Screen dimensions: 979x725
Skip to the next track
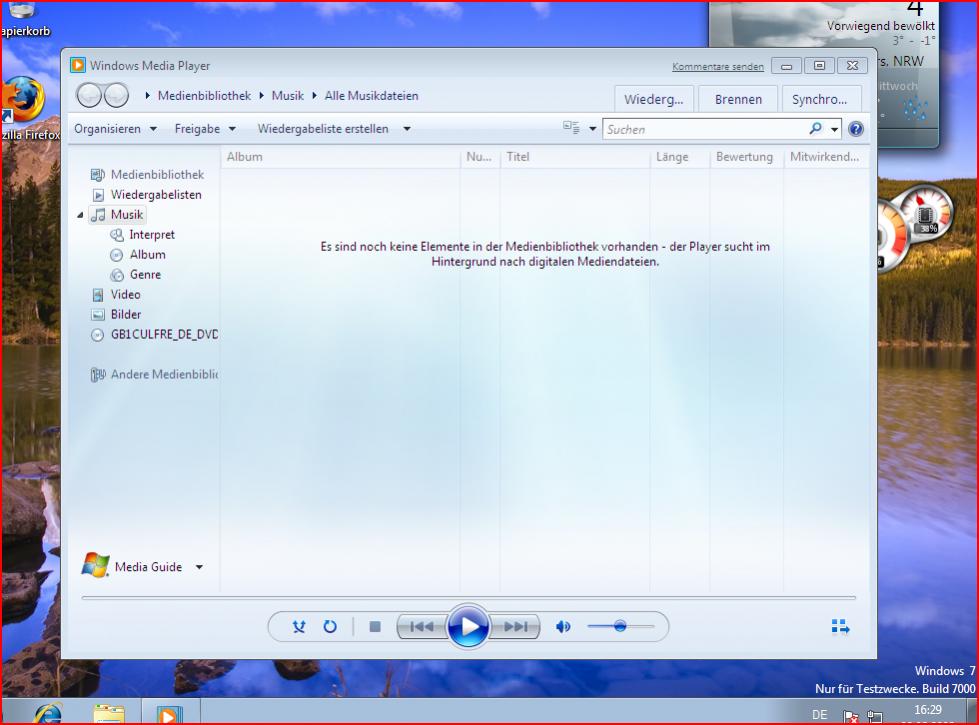[515, 626]
